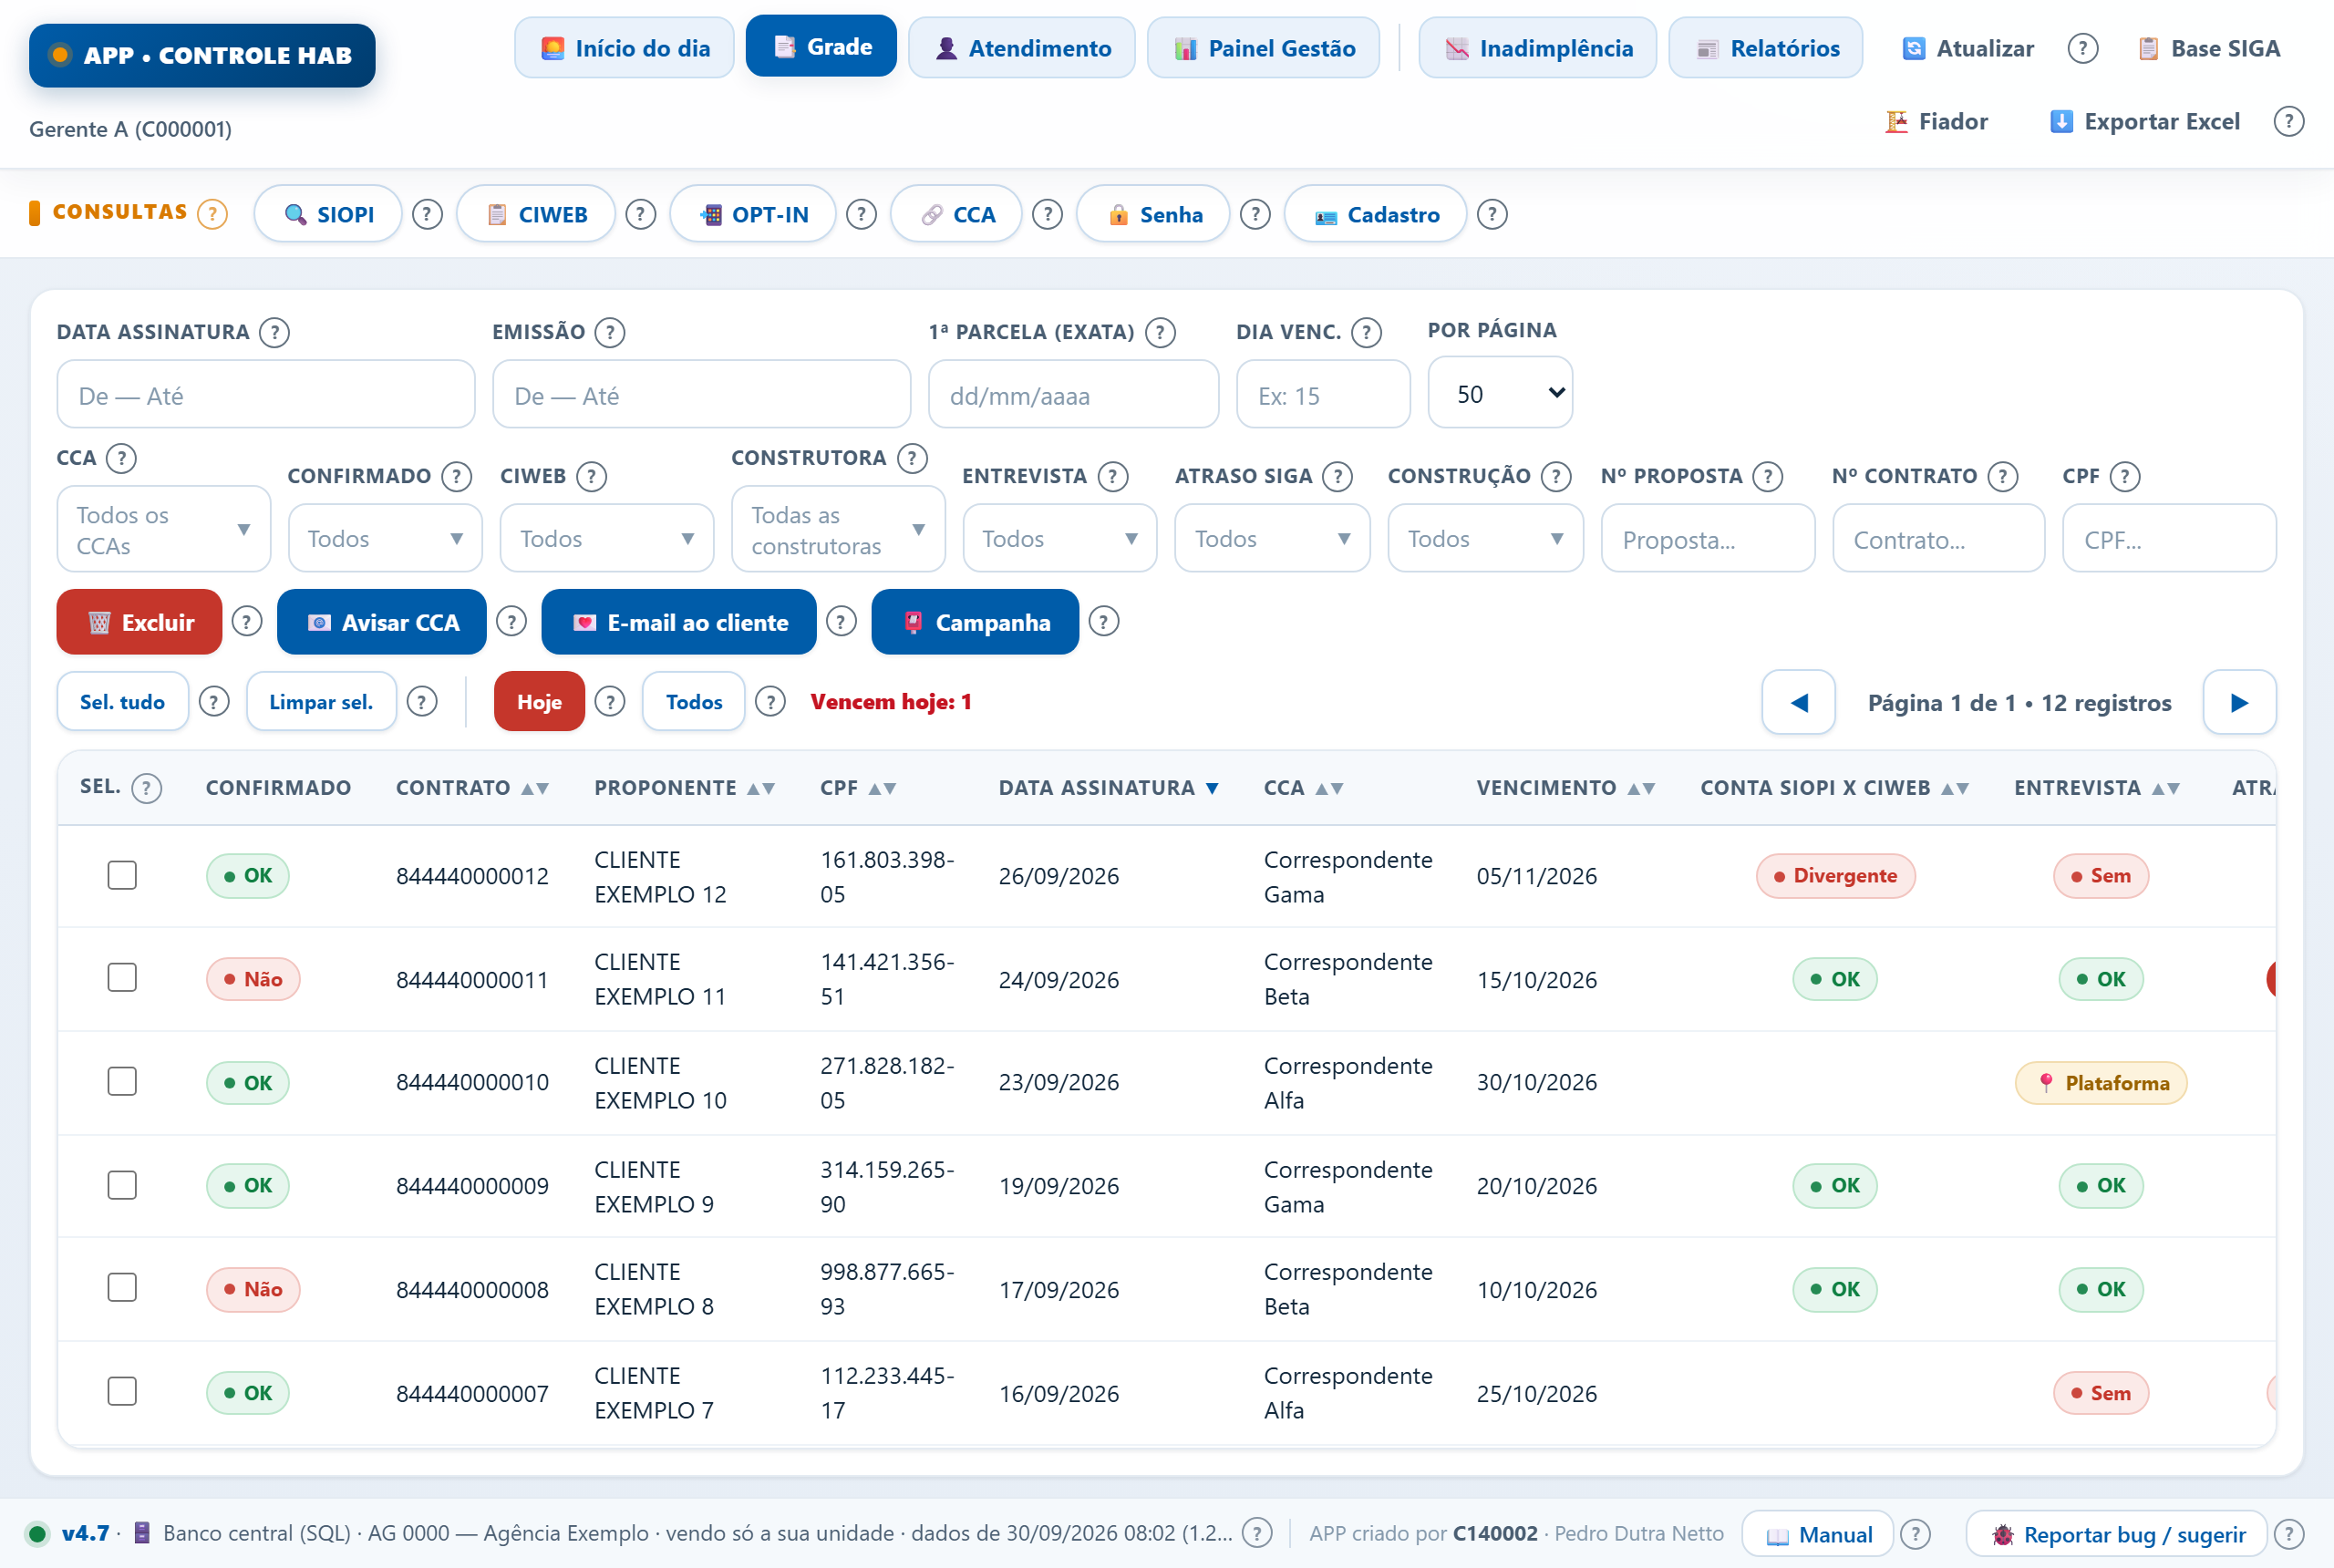Open the SIOPI consulta button
Screen dimensions: 2334x1568
point(328,214)
